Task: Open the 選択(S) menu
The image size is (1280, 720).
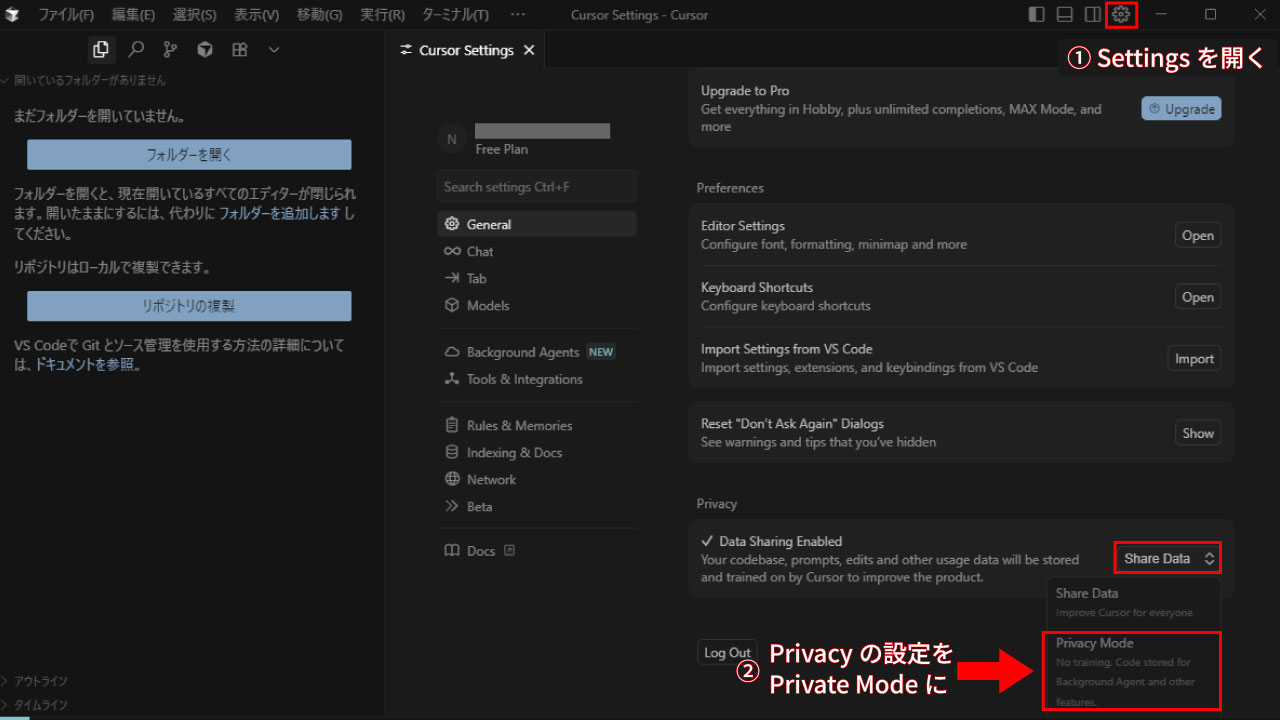Action: tap(194, 15)
